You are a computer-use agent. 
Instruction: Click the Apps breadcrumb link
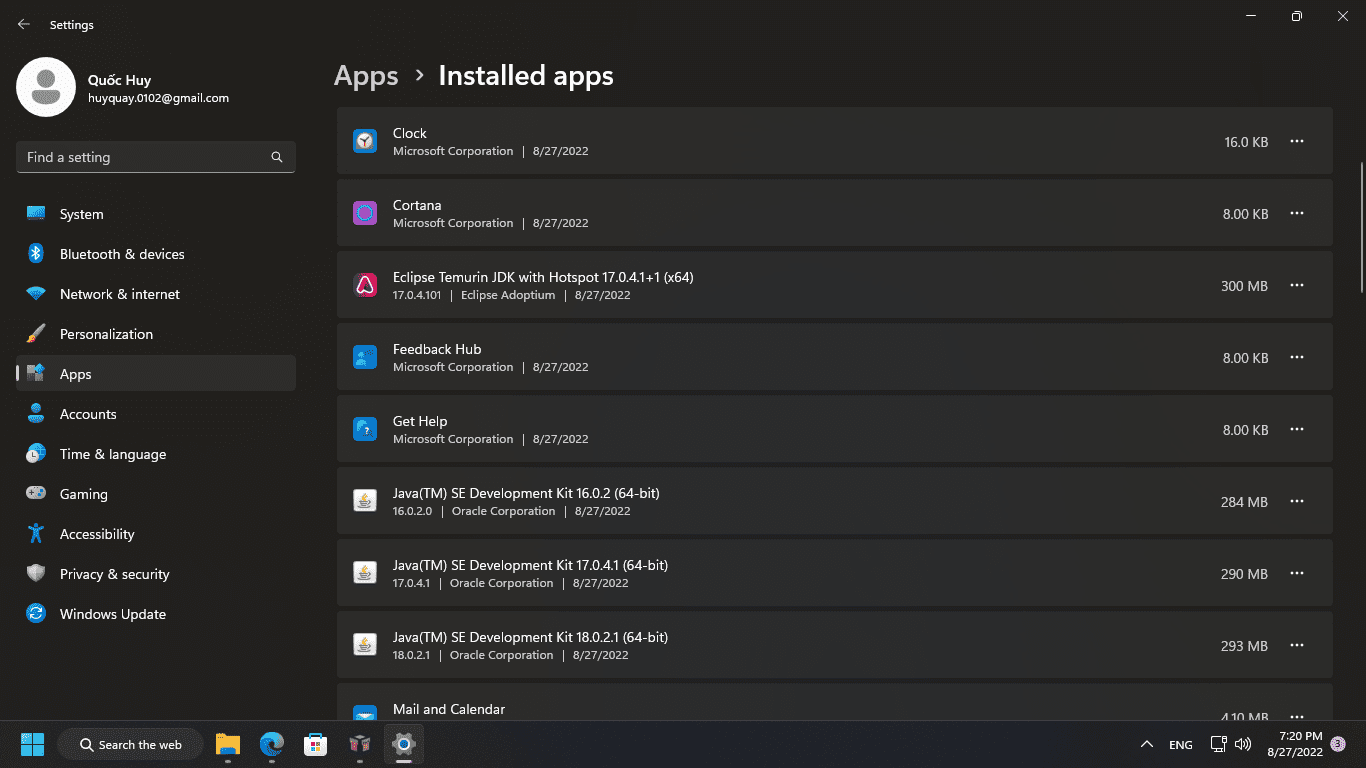tap(366, 76)
